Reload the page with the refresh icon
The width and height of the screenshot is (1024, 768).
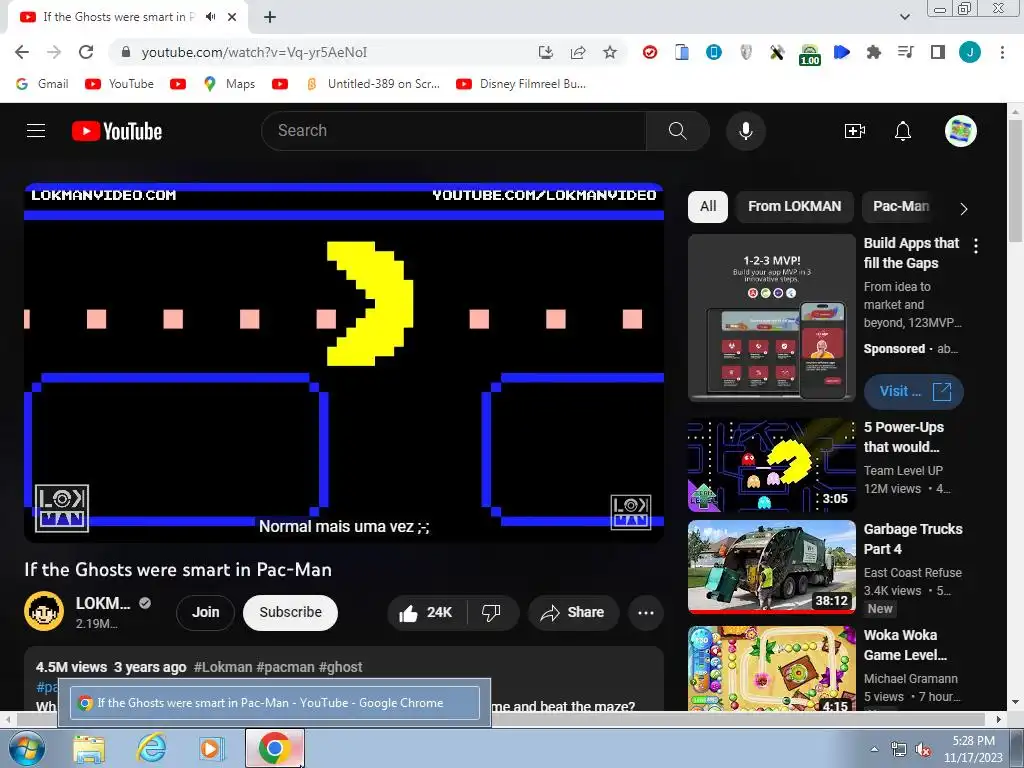[86, 52]
